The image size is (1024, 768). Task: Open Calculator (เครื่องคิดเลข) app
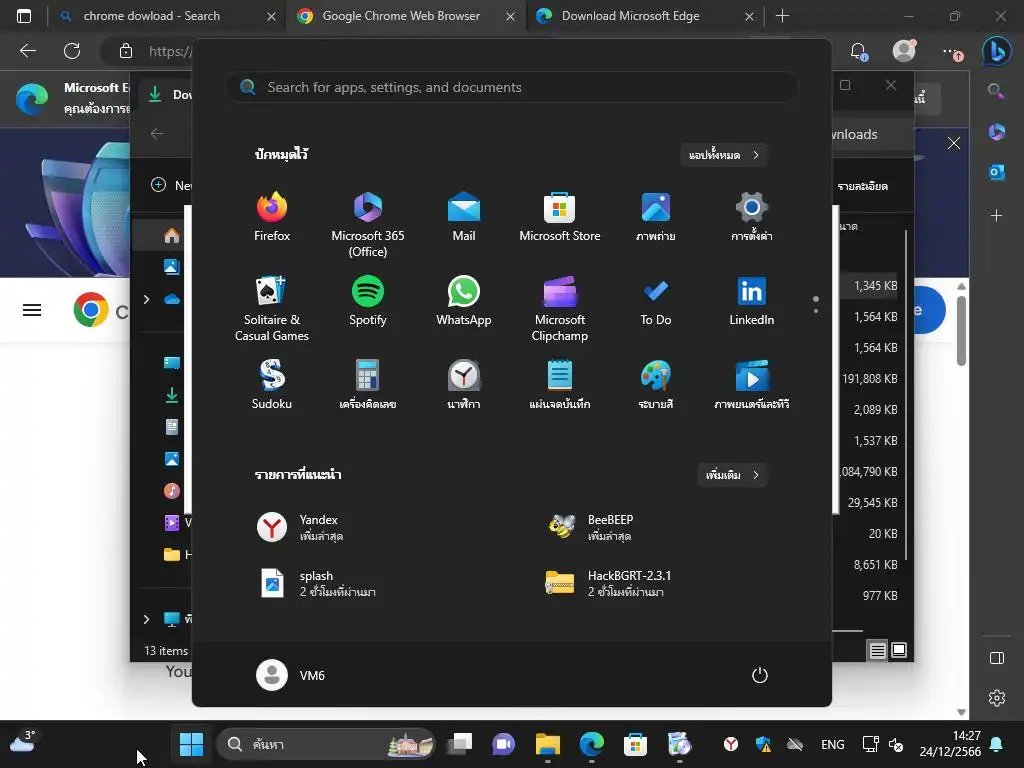click(368, 385)
